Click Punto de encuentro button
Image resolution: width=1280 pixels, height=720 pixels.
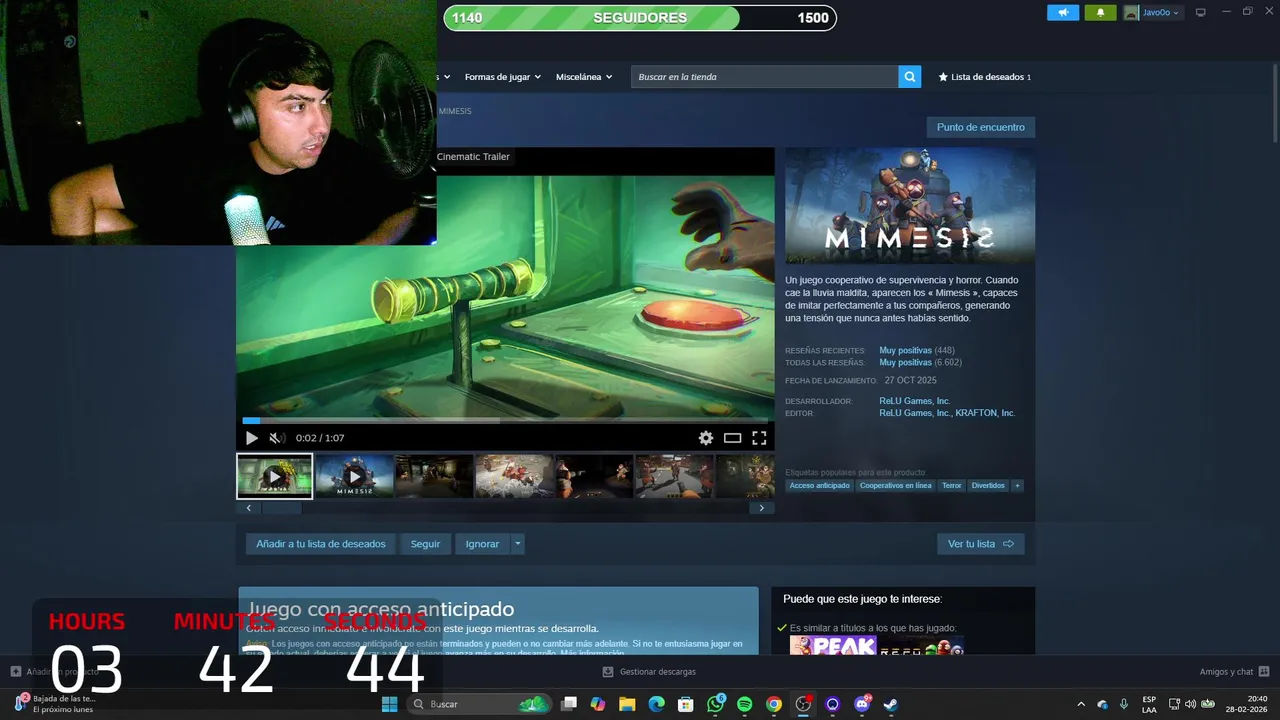(x=981, y=127)
